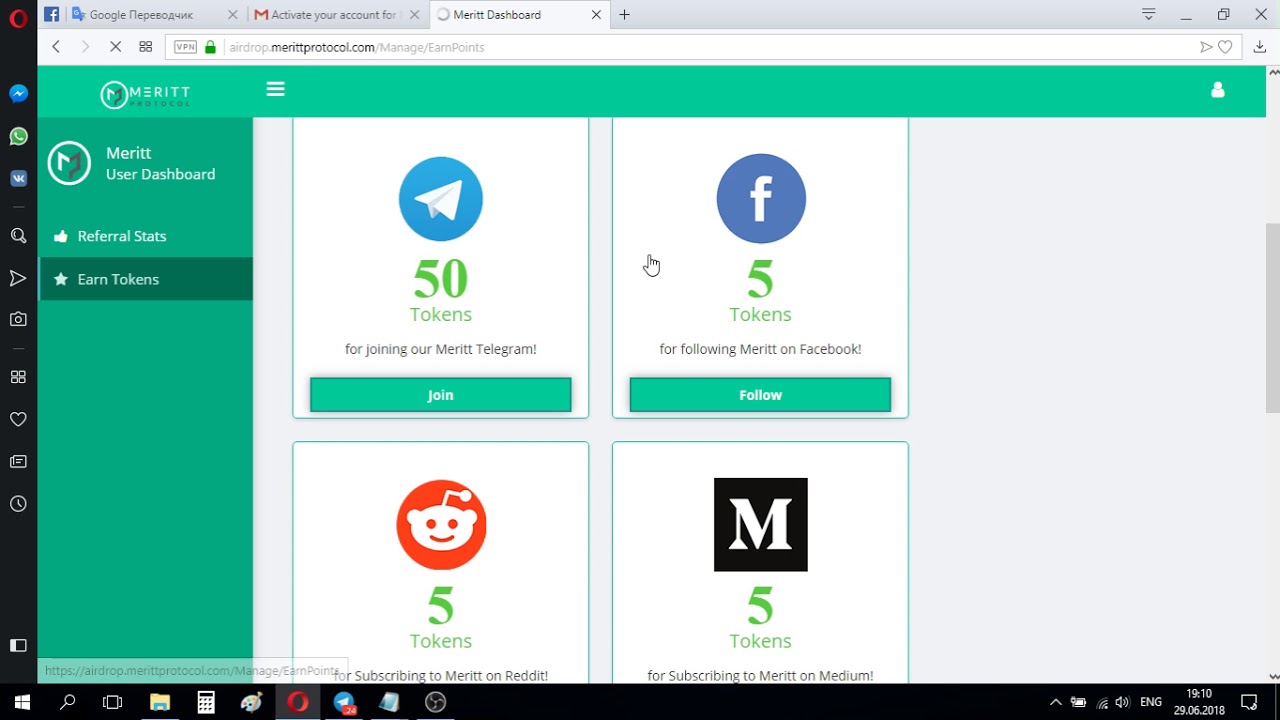Toggle the hamburger sidebar menu
1280x720 pixels.
tap(276, 89)
